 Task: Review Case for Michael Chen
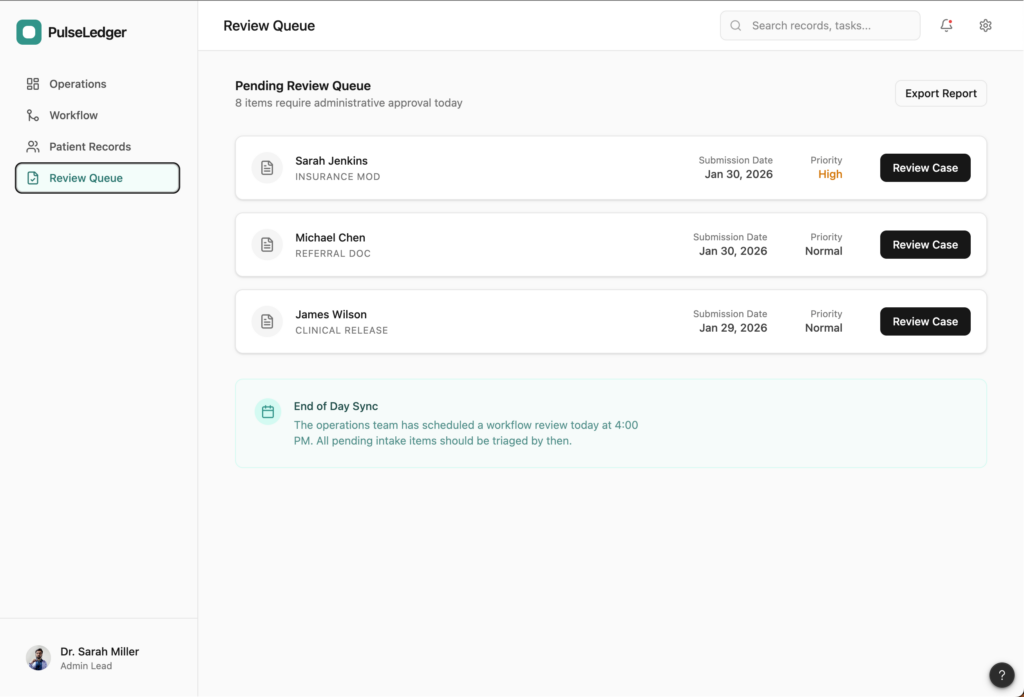[x=925, y=245]
